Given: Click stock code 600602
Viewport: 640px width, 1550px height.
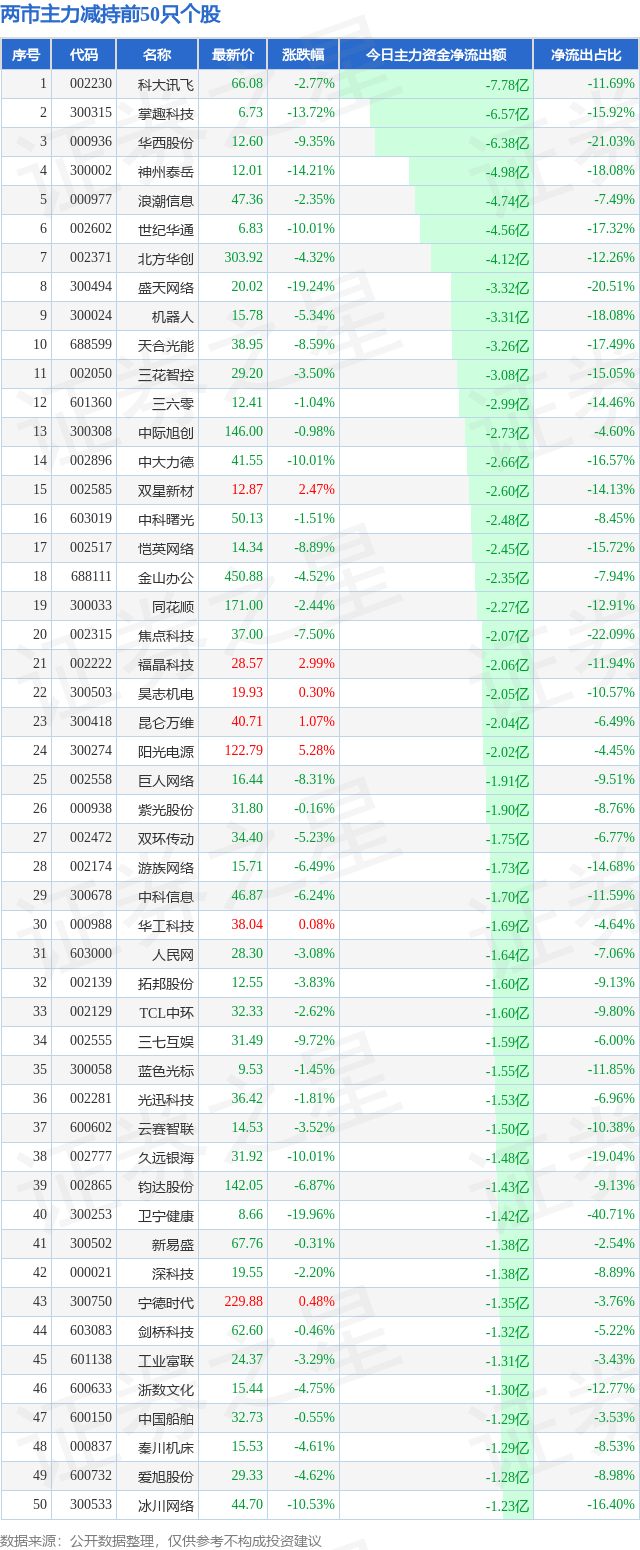Looking at the screenshot, I should click(91, 1128).
